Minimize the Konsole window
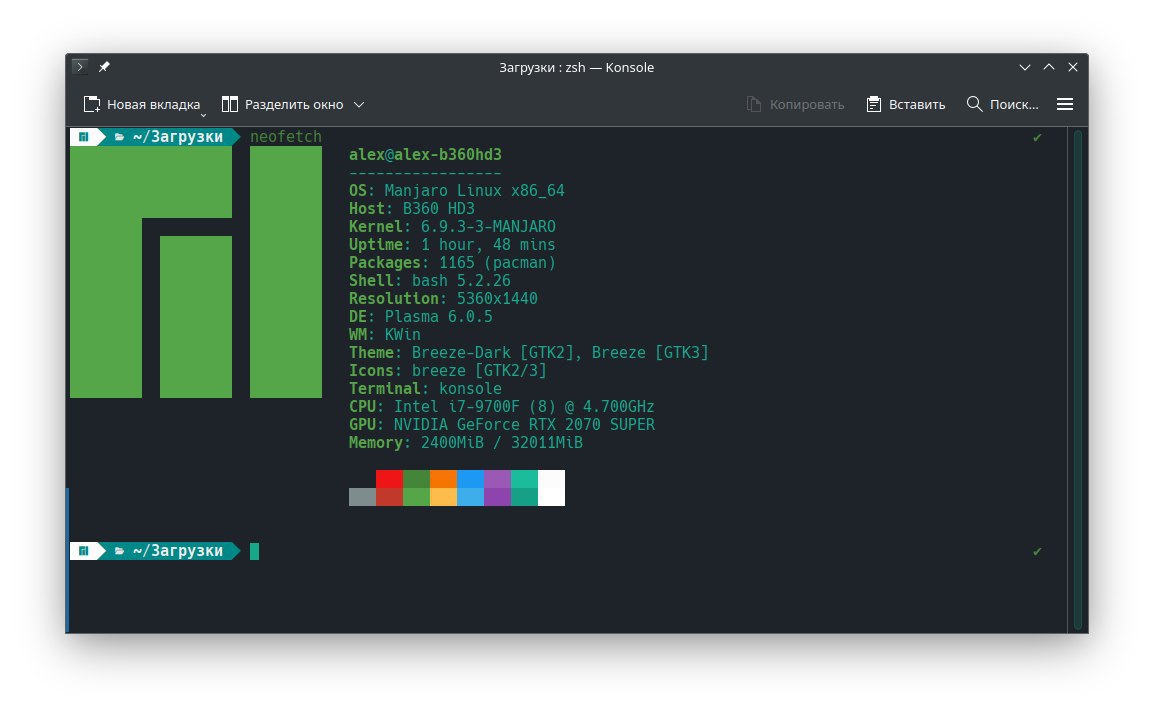1155x712 pixels. pyautogui.click(x=1025, y=67)
